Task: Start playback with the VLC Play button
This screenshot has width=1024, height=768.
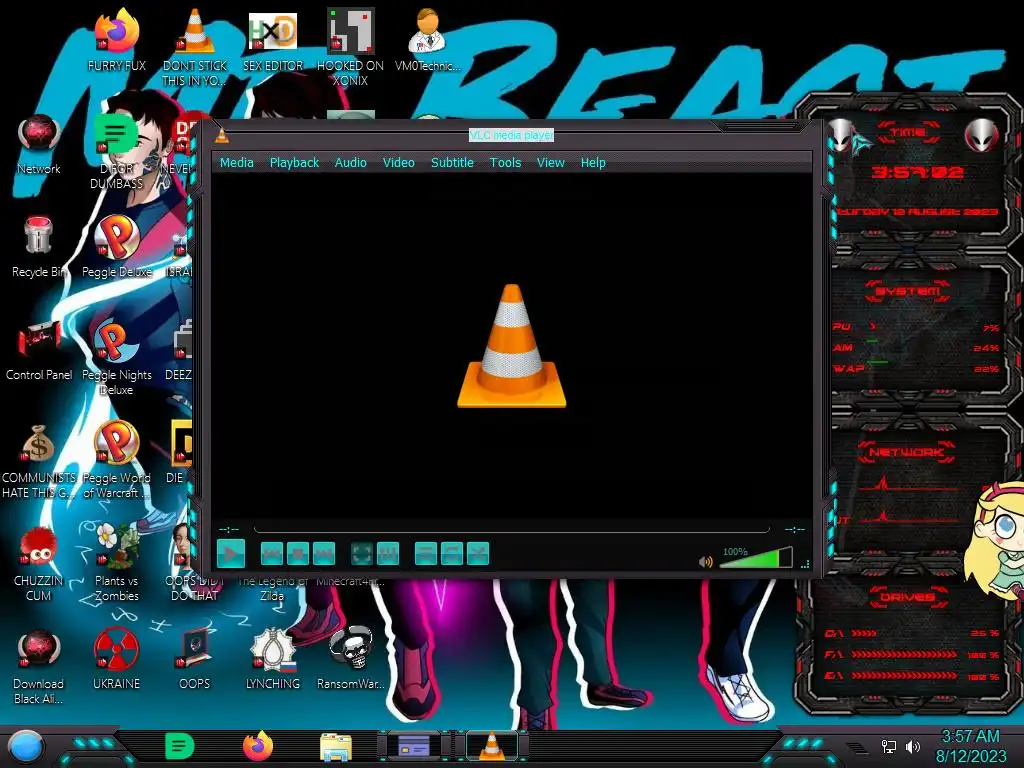Action: coord(231,554)
